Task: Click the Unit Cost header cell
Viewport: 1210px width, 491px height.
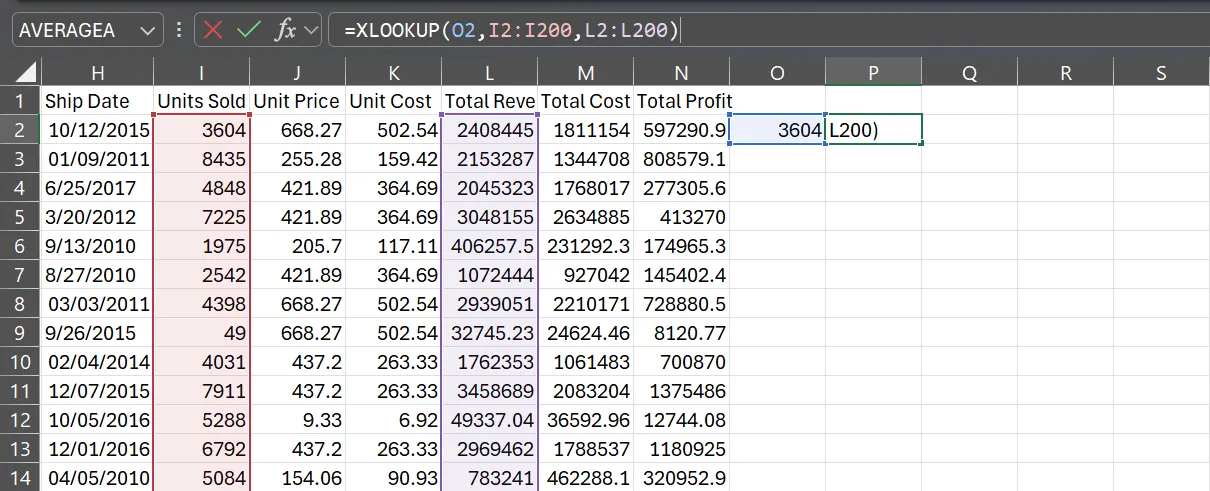Action: 393,101
